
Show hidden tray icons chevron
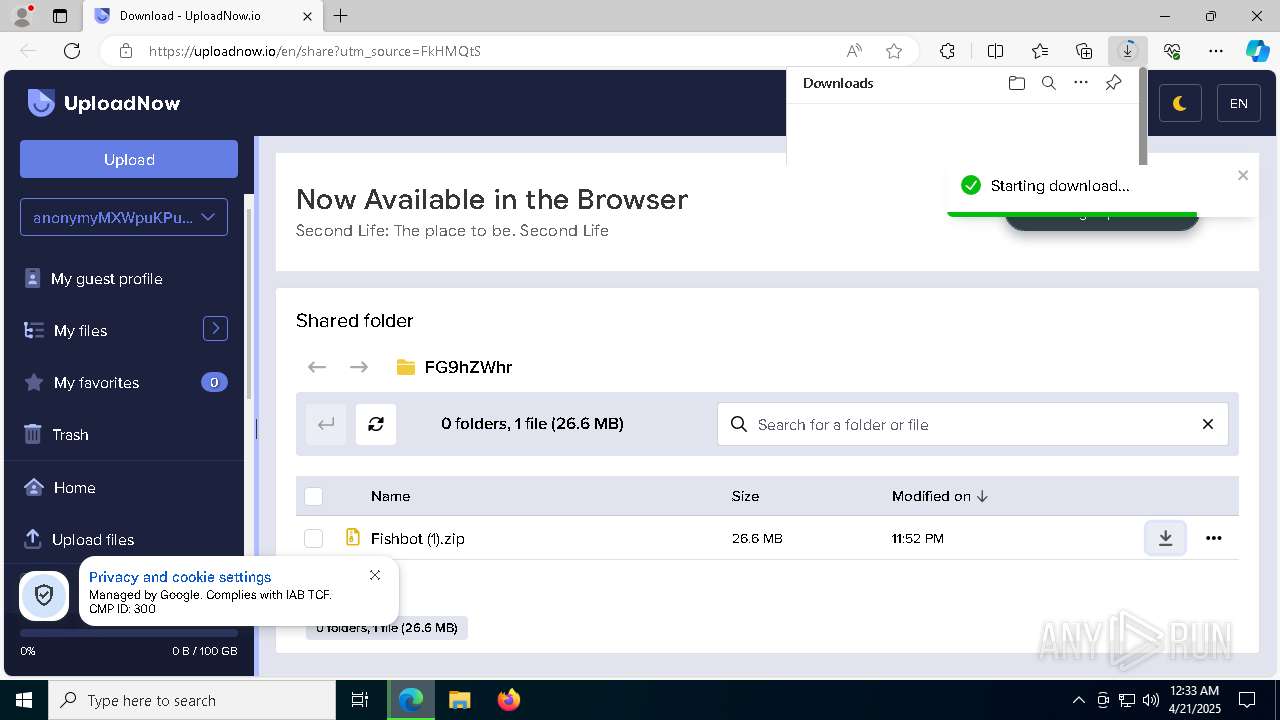(1078, 700)
